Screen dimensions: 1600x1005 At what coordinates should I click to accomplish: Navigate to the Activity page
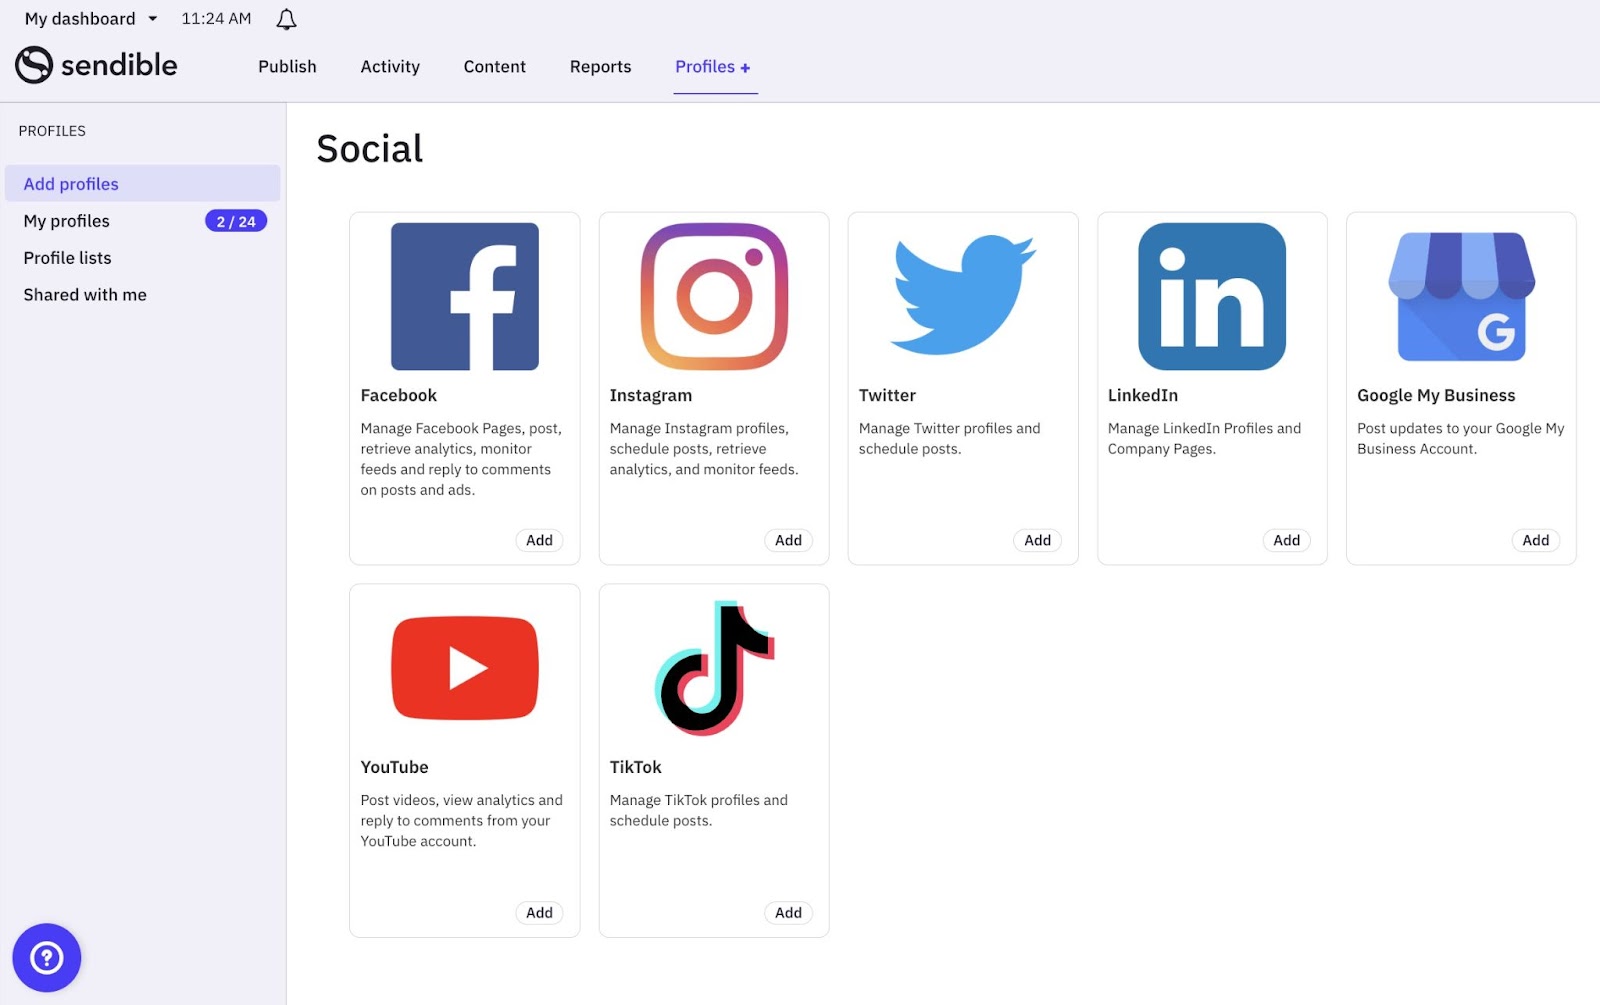390,67
